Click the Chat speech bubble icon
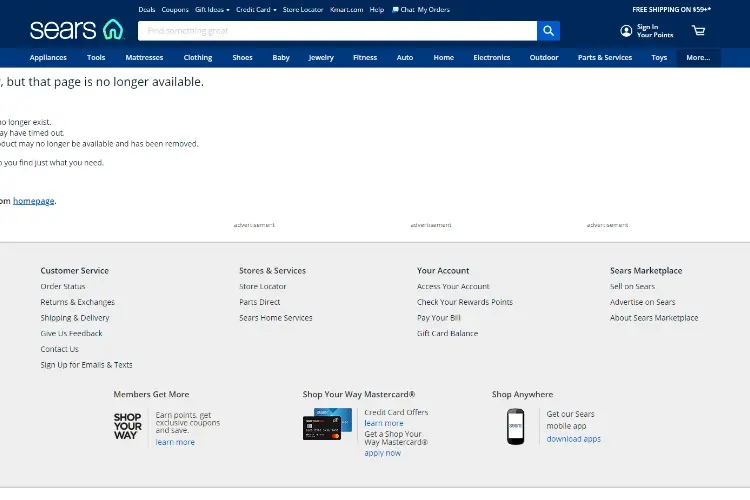Screen dimensions: 750x500 395,10
